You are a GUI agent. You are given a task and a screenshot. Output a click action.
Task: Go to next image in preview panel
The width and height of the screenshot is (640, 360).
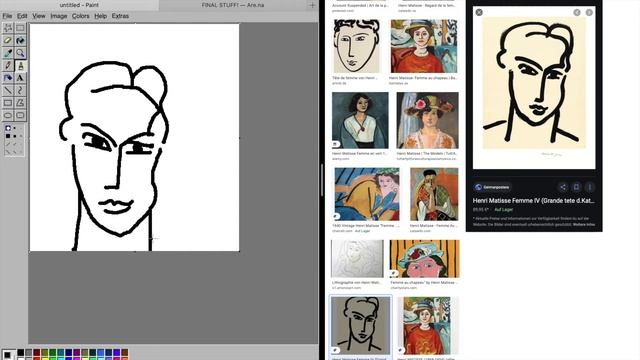point(589,12)
